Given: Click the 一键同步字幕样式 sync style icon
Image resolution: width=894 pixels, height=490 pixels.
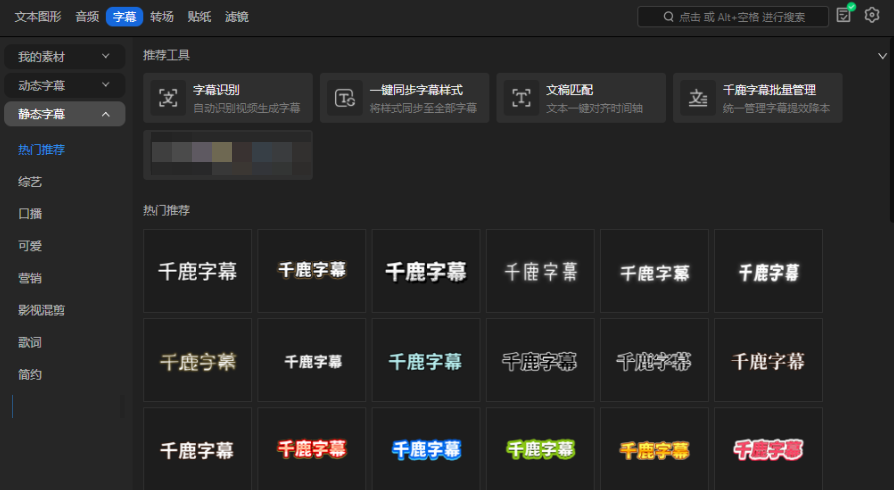Looking at the screenshot, I should click(345, 98).
